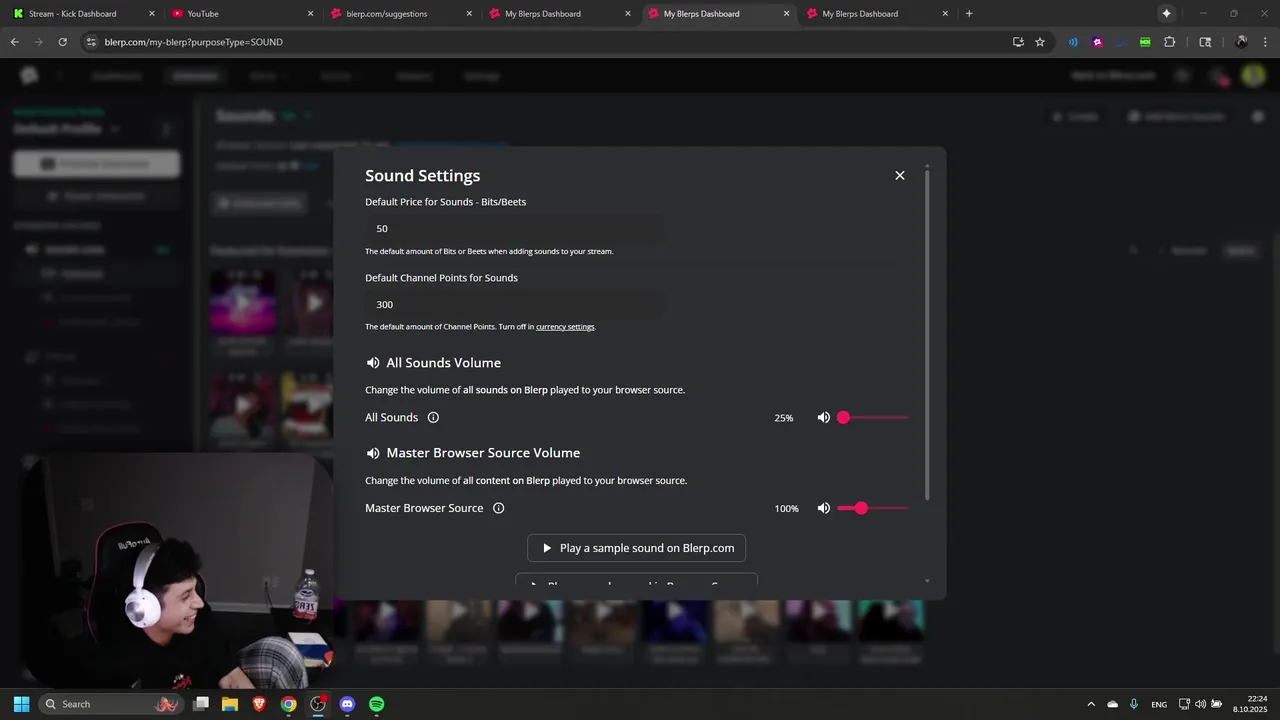The height and width of the screenshot is (720, 1280).
Task: Open File Explorer from the taskbar
Action: coord(230,704)
